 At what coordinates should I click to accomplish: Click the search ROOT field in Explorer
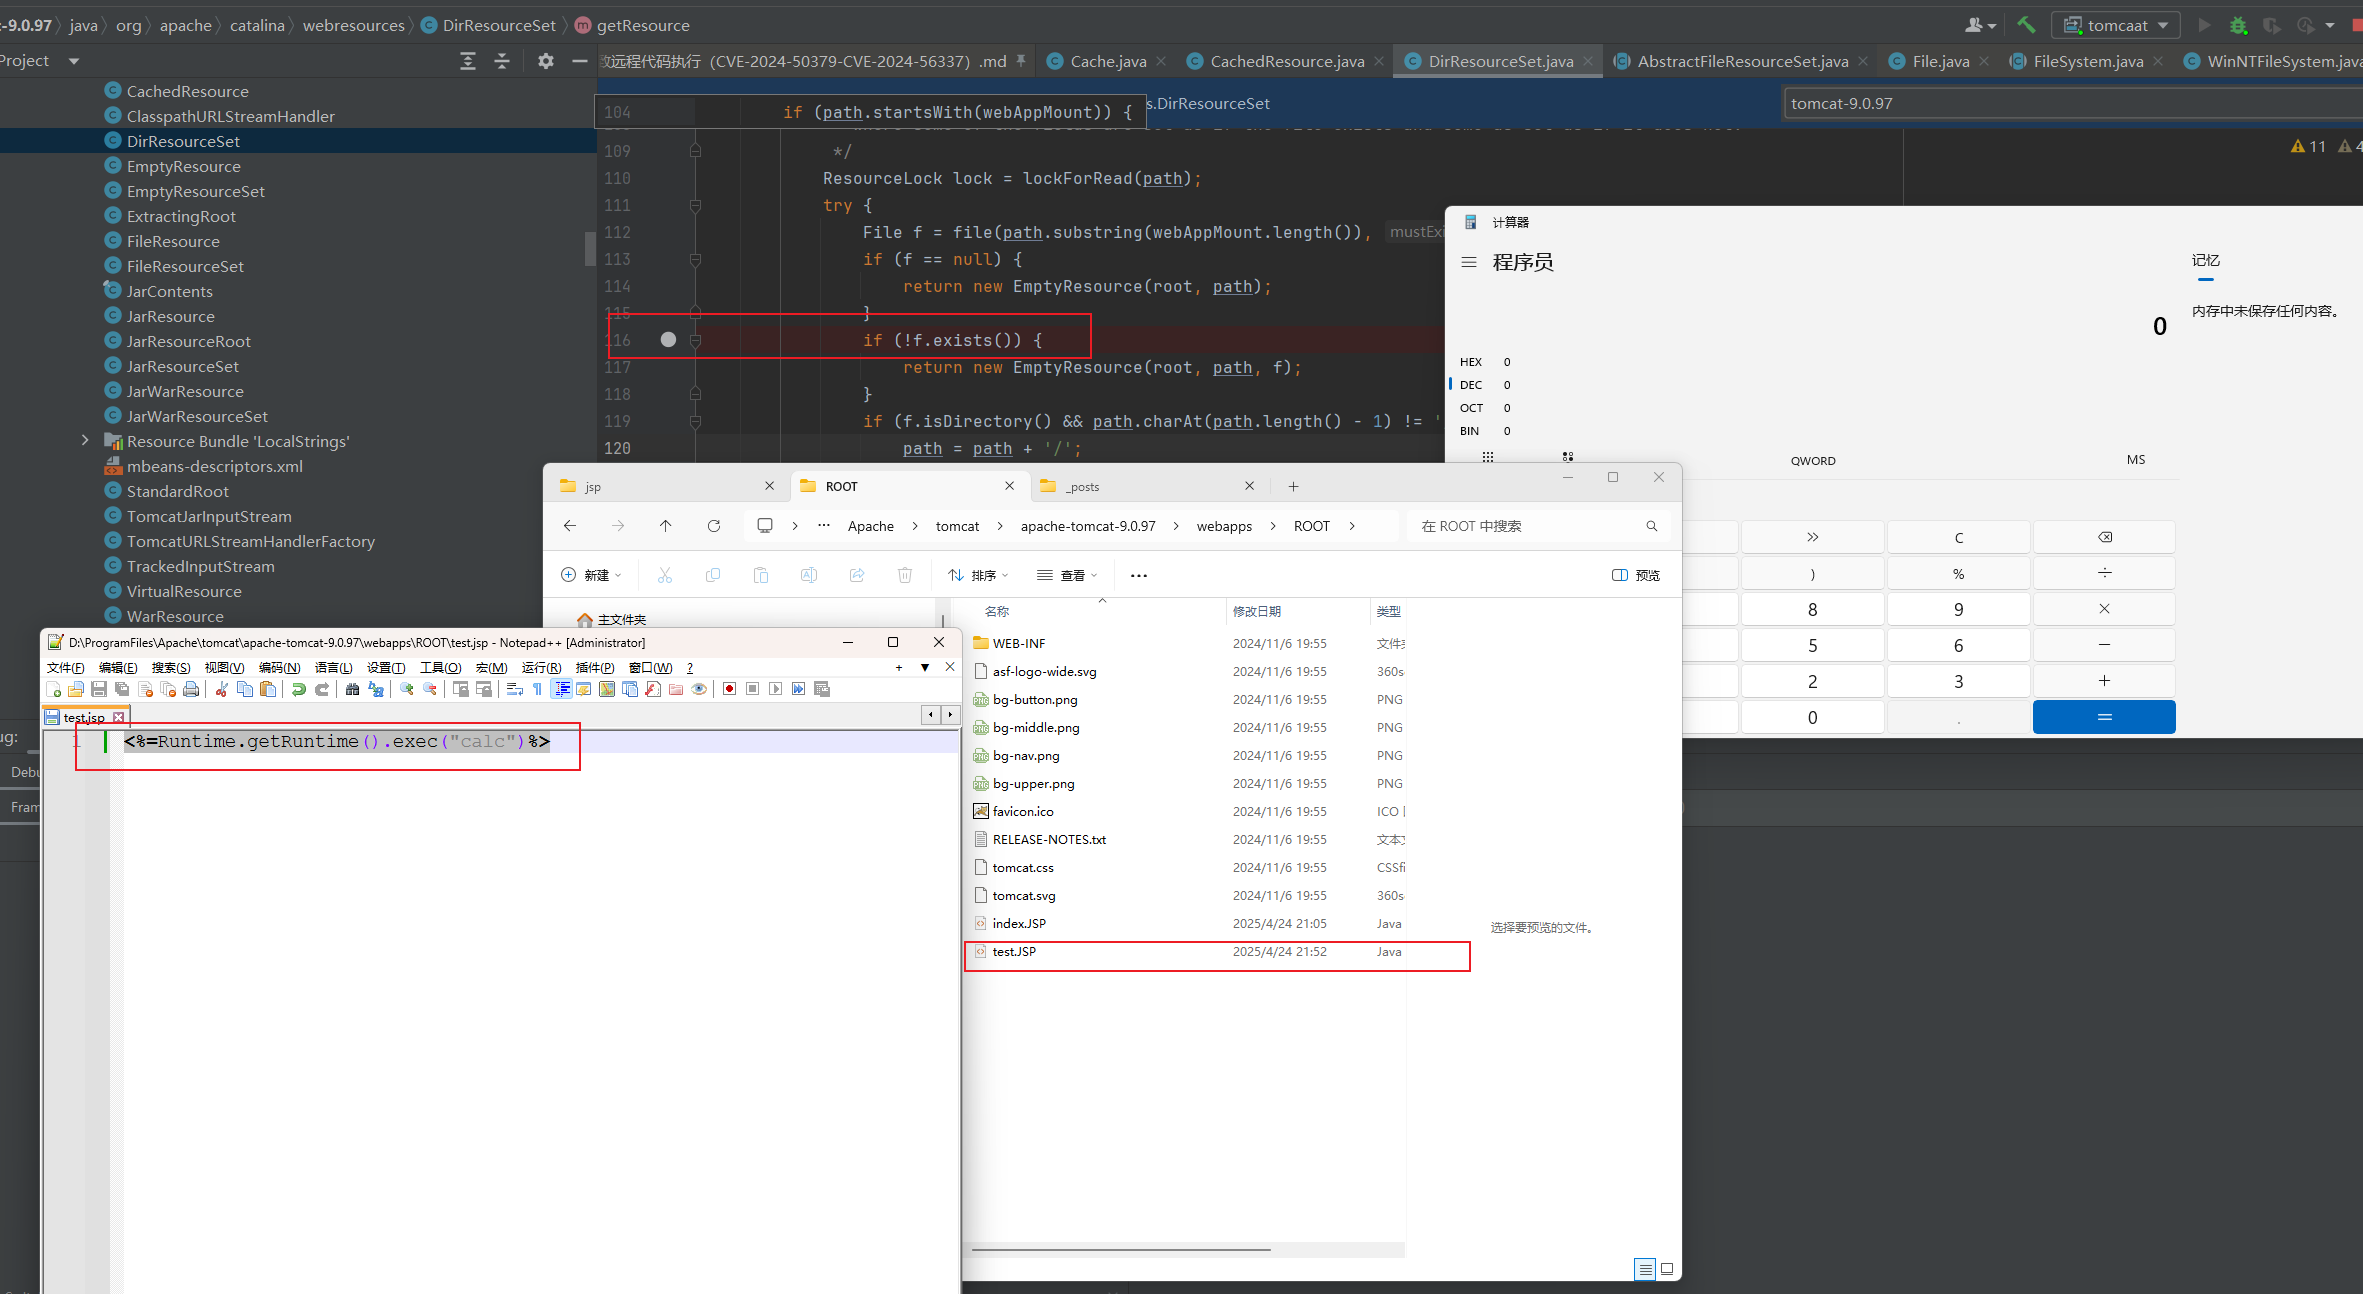click(x=1538, y=526)
